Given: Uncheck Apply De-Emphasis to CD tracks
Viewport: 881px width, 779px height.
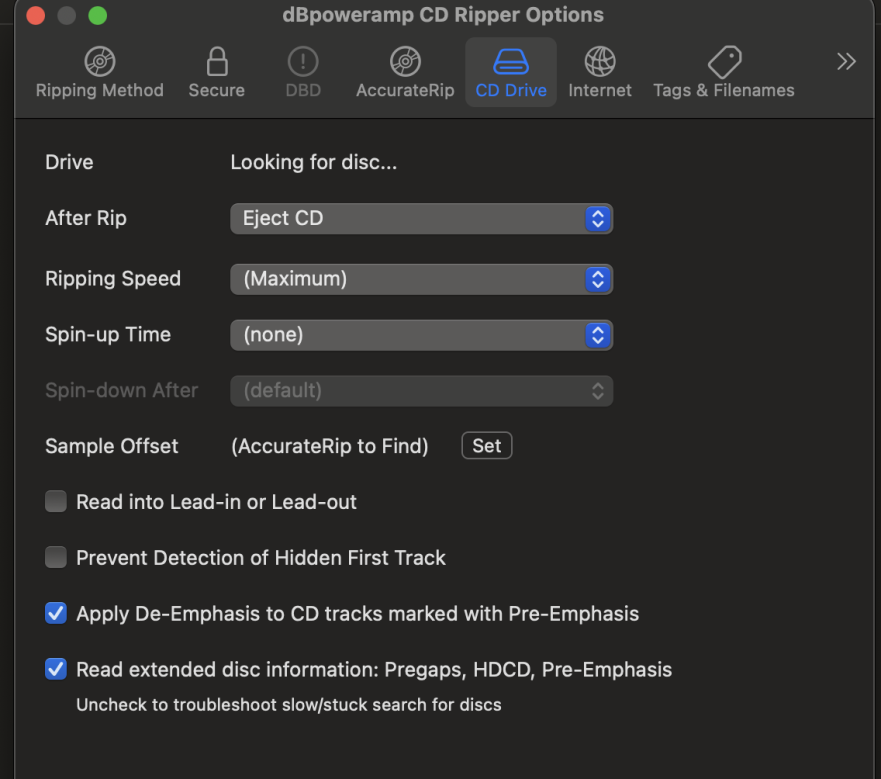Looking at the screenshot, I should click(56, 613).
